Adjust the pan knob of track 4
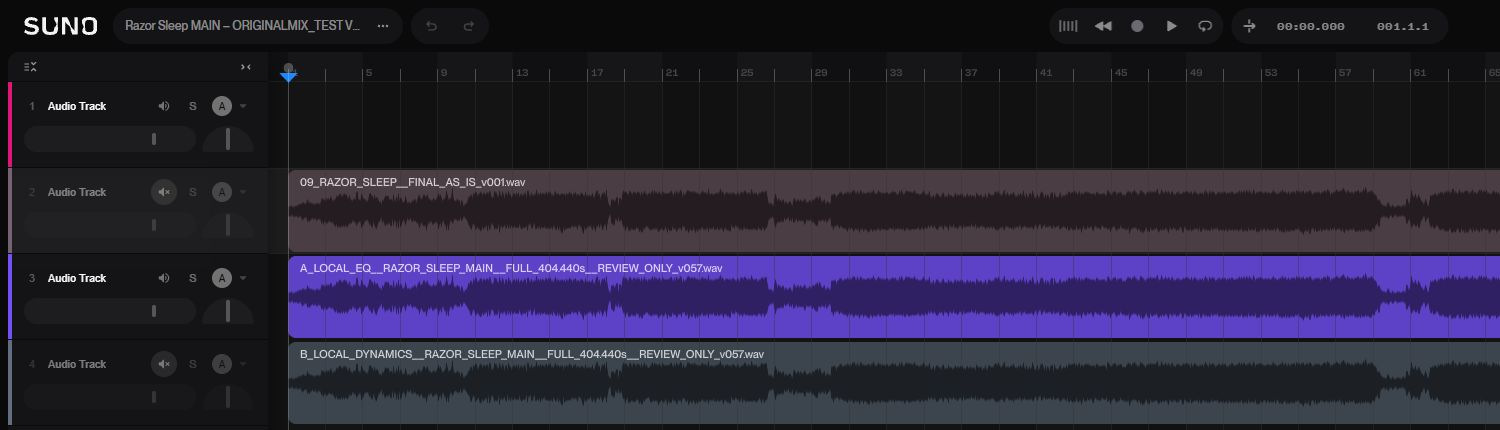Screen dimensions: 1500x430 228,397
